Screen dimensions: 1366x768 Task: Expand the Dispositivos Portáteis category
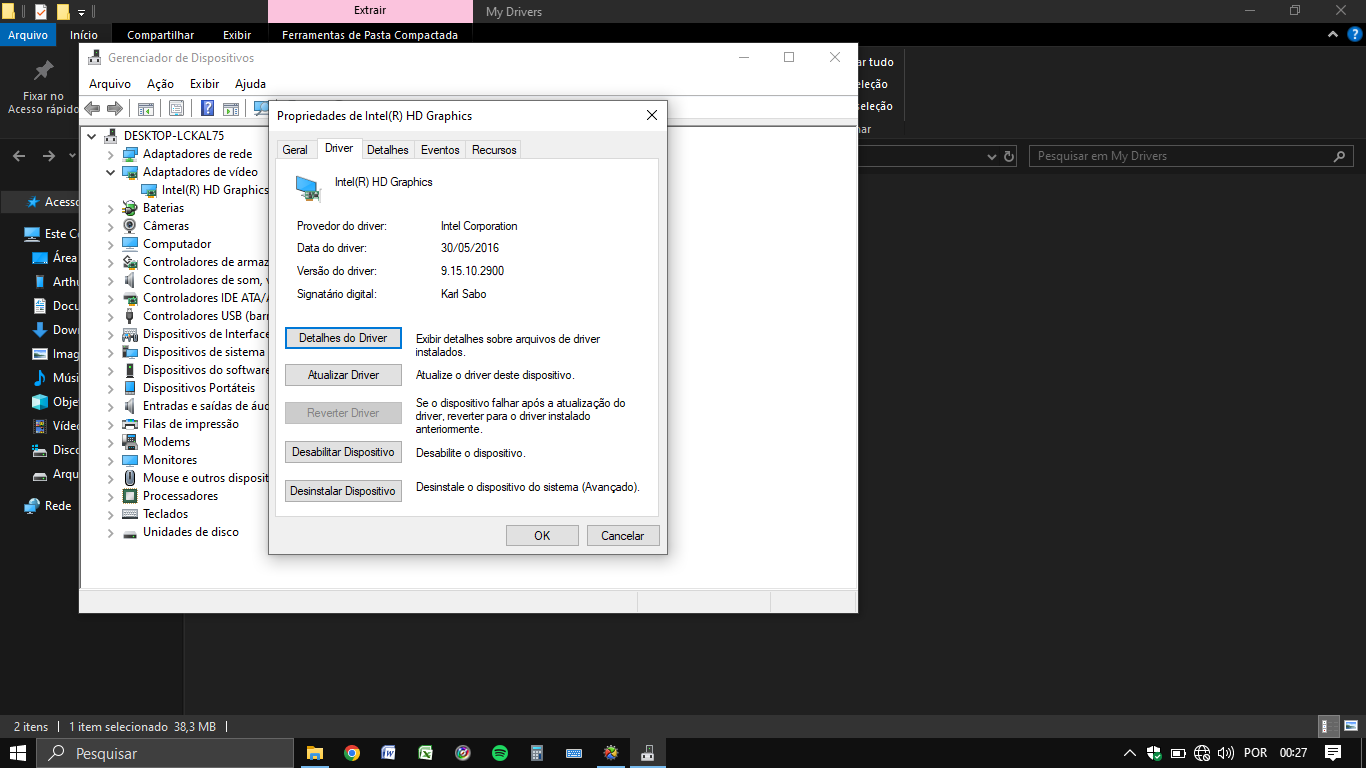click(x=111, y=388)
